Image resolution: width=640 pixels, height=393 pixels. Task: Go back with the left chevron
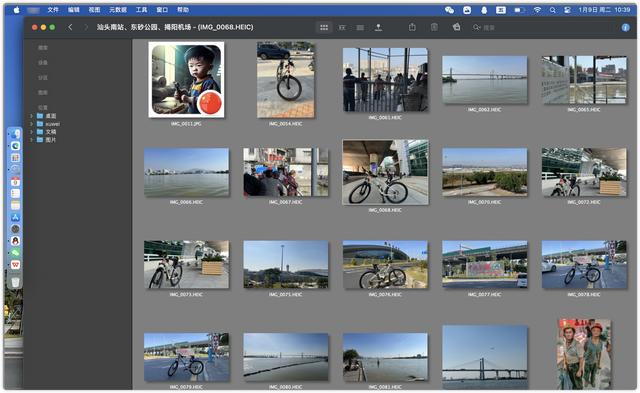click(70, 27)
